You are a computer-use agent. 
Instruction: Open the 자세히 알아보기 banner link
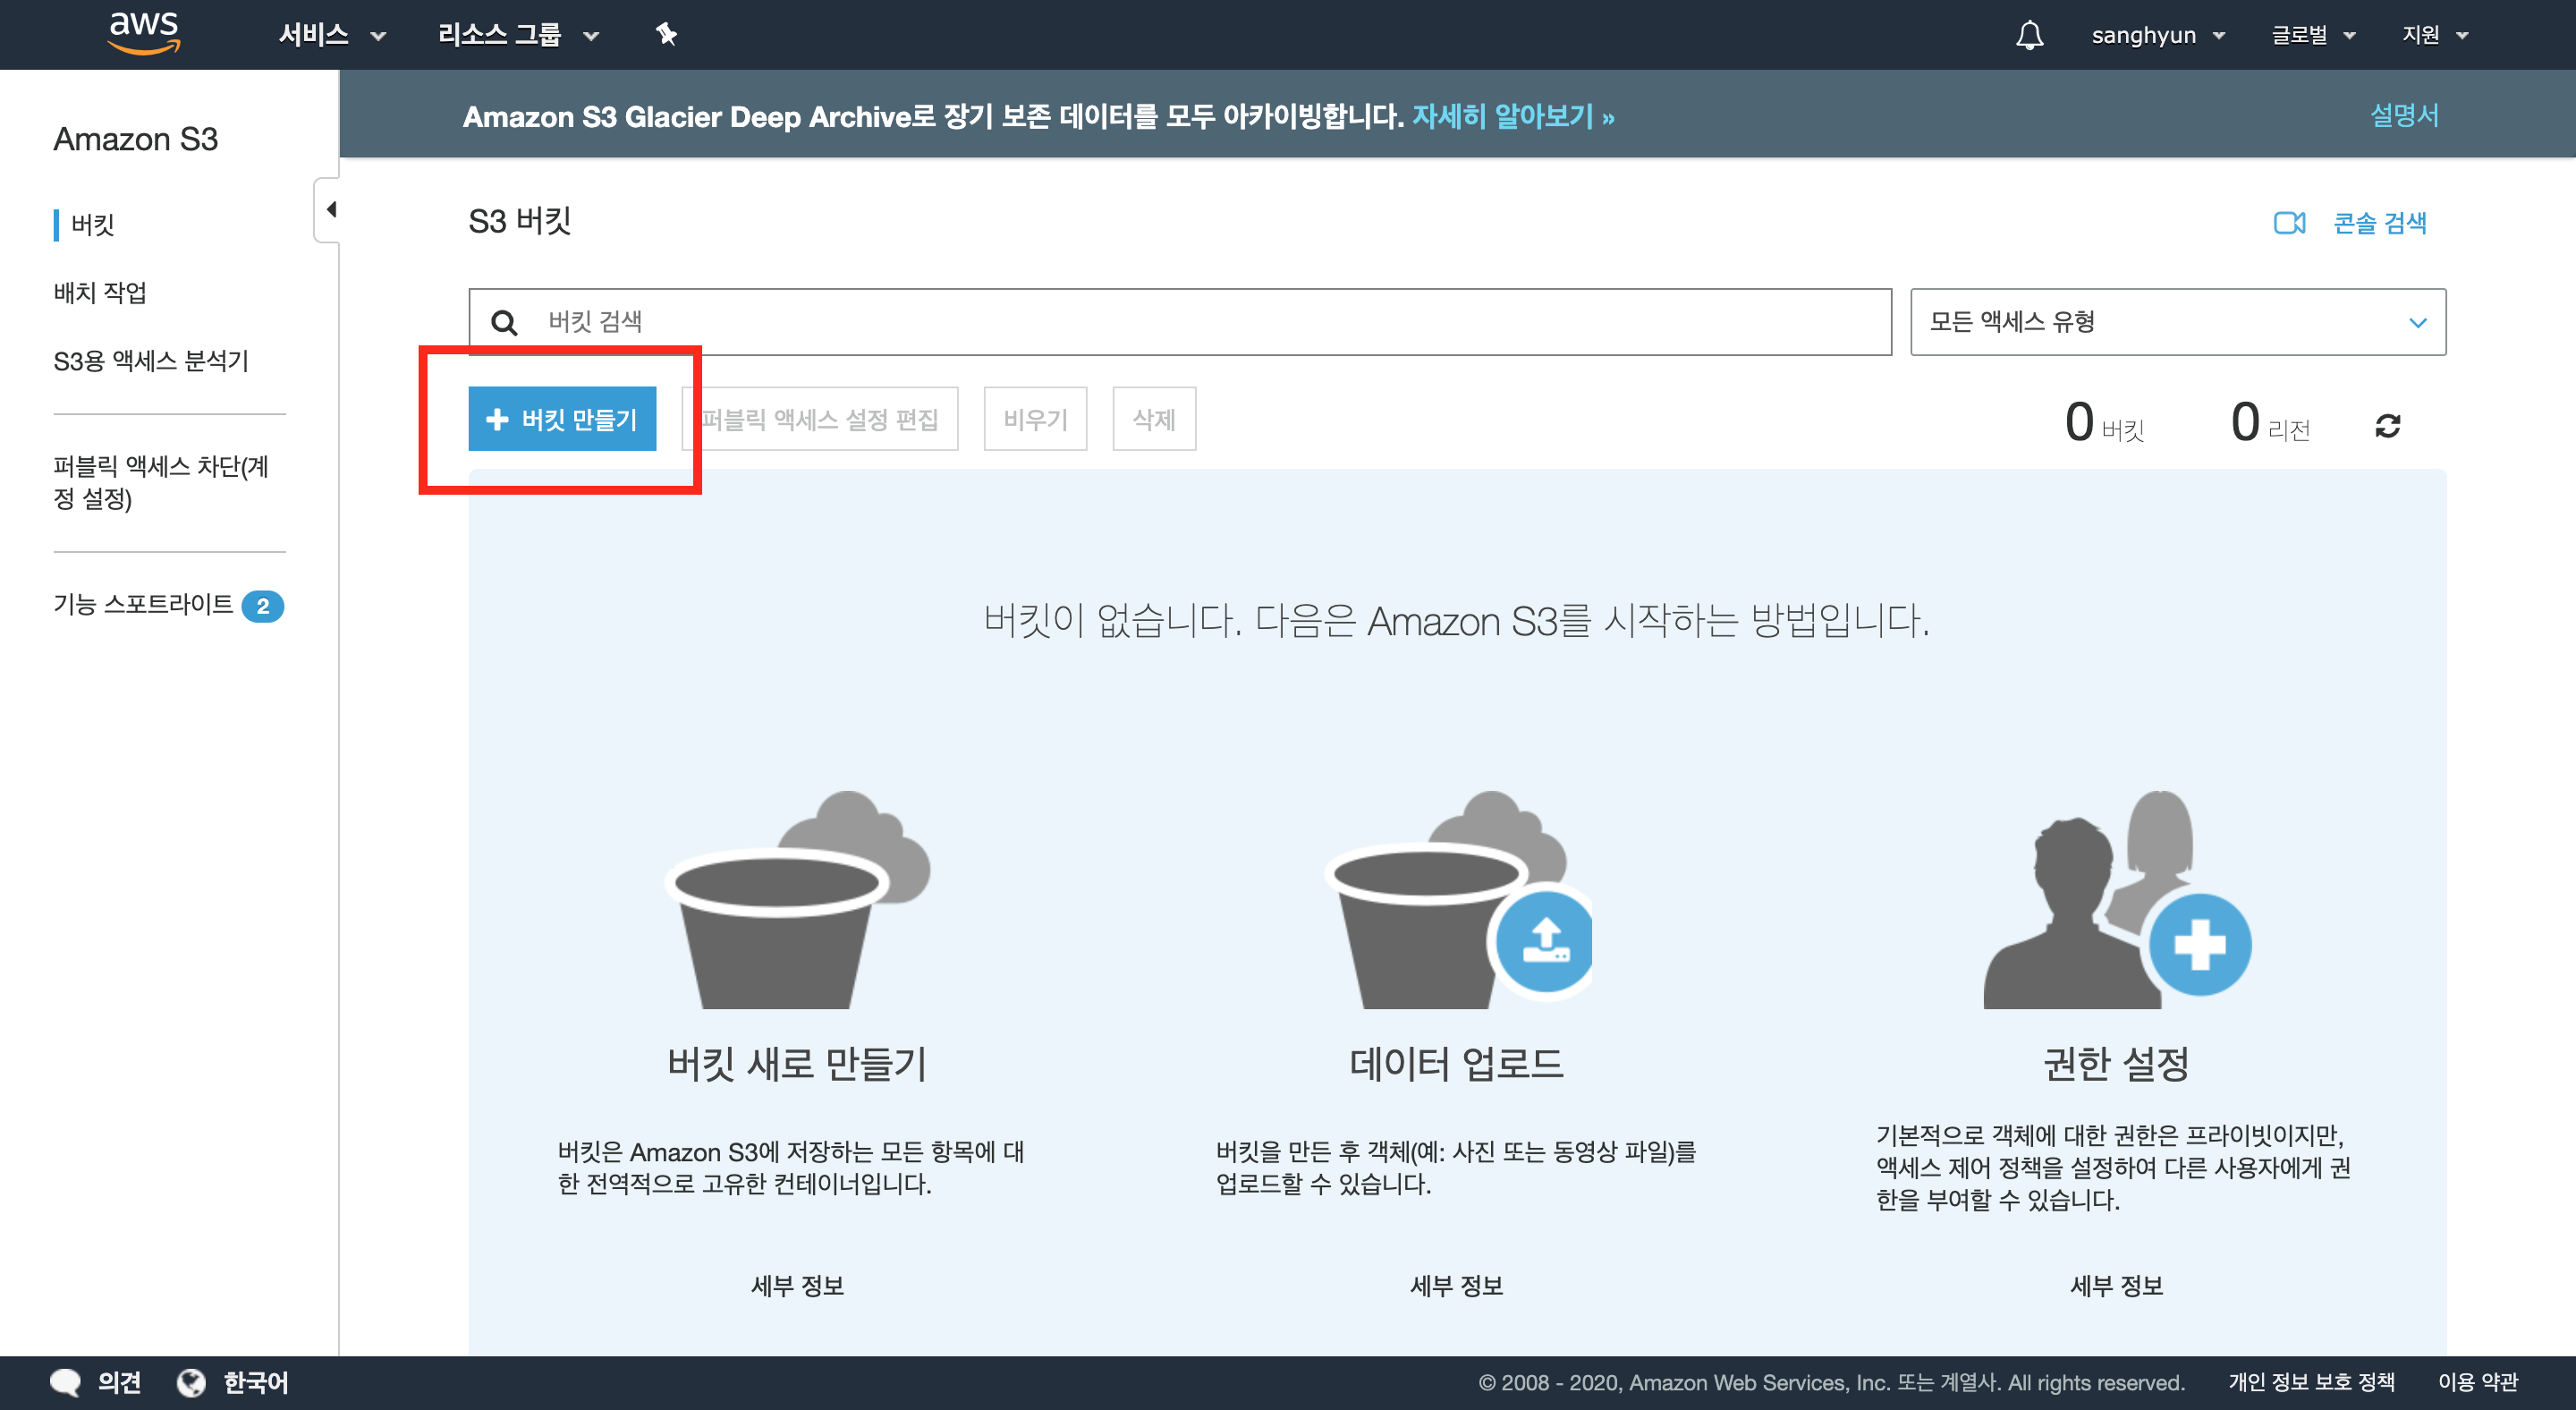(x=1512, y=117)
